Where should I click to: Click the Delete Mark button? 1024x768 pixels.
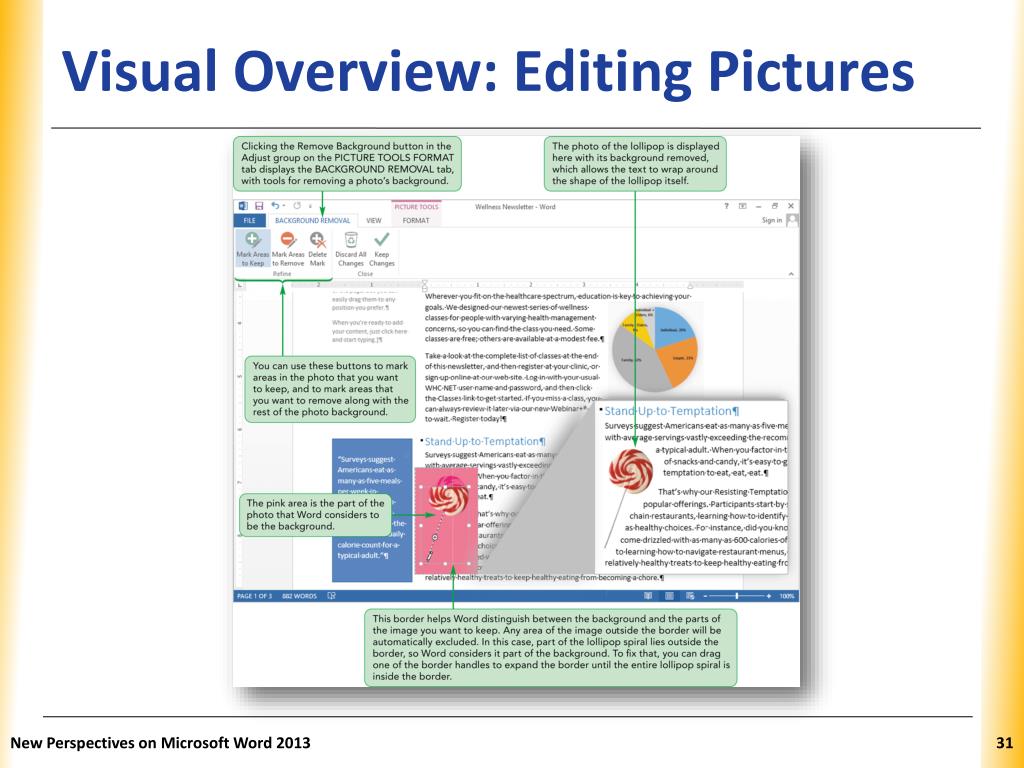point(317,249)
